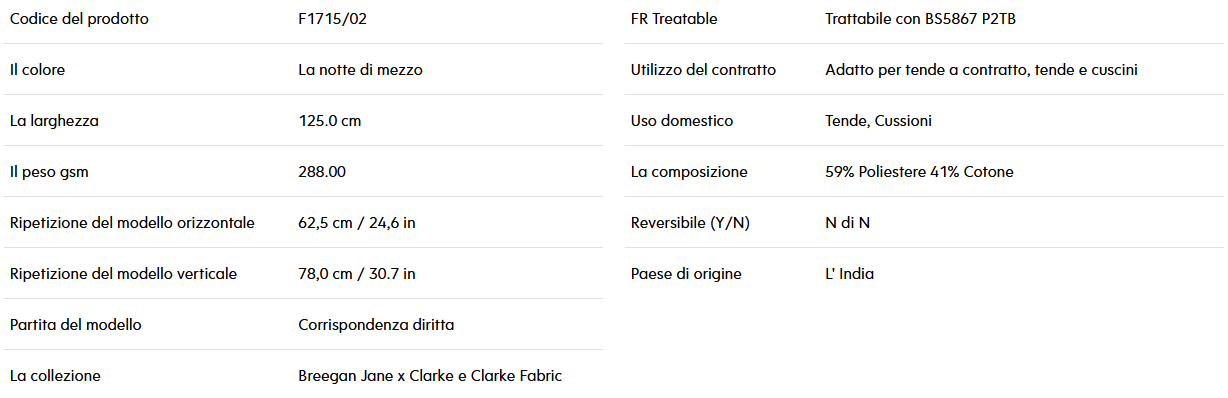Click the 'Partita del modello' label
The image size is (1228, 398).
76,325
